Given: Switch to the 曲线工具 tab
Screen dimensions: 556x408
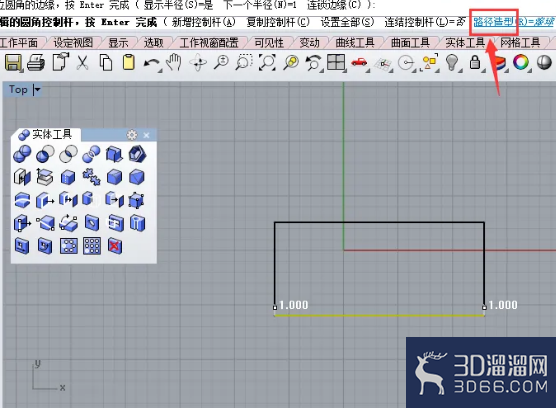Looking at the screenshot, I should (x=355, y=43).
